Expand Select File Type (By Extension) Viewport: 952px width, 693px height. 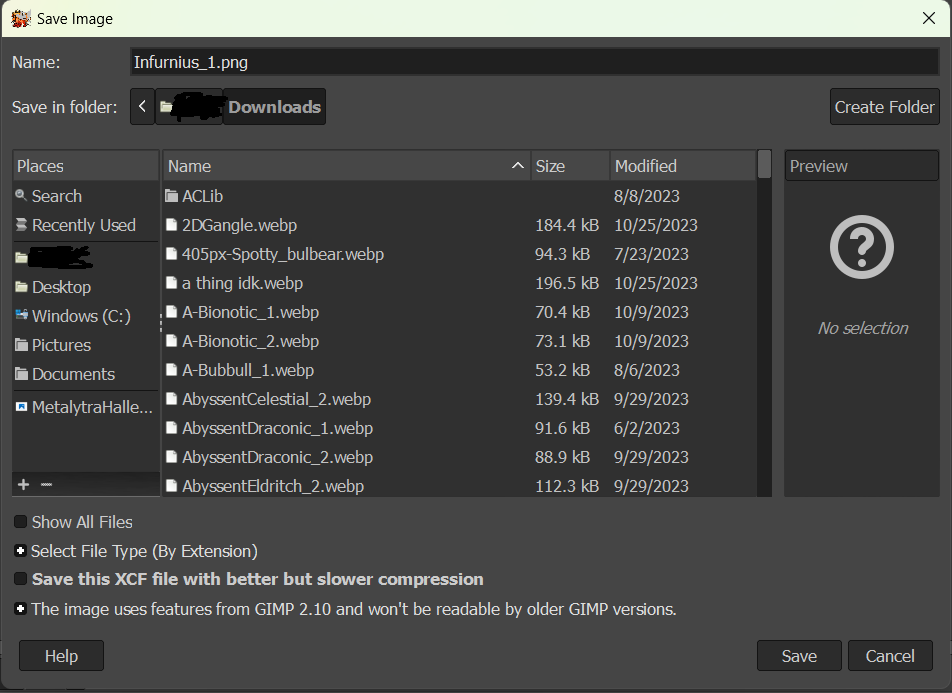[21, 551]
